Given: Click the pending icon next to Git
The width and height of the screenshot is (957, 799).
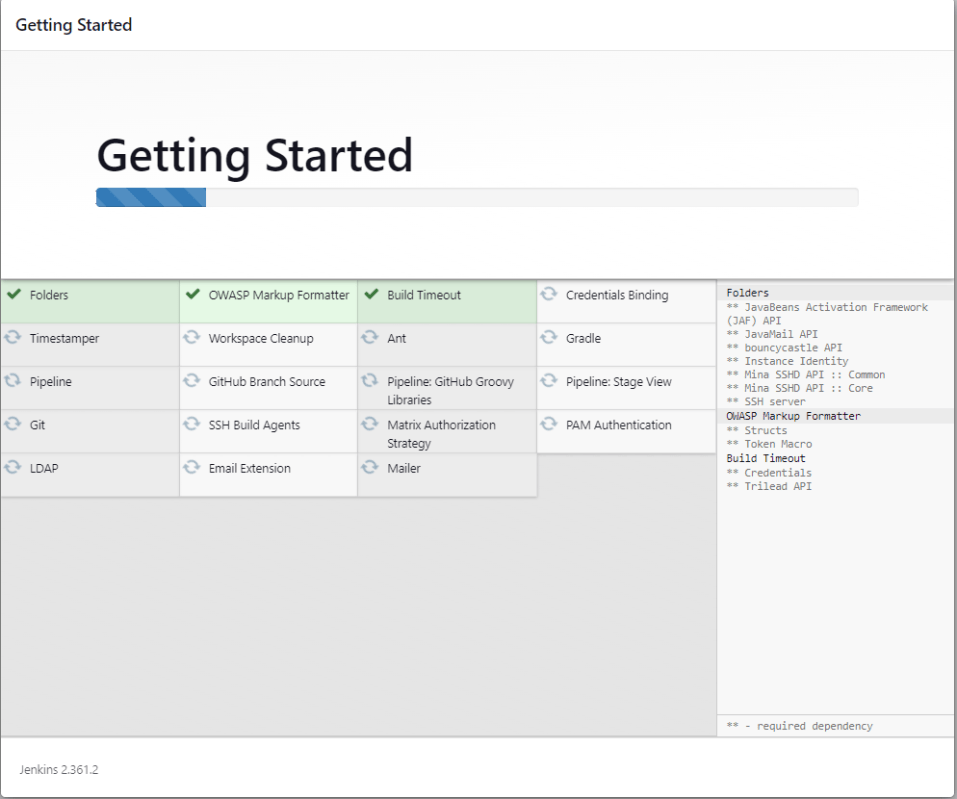Looking at the screenshot, I should point(13,424).
